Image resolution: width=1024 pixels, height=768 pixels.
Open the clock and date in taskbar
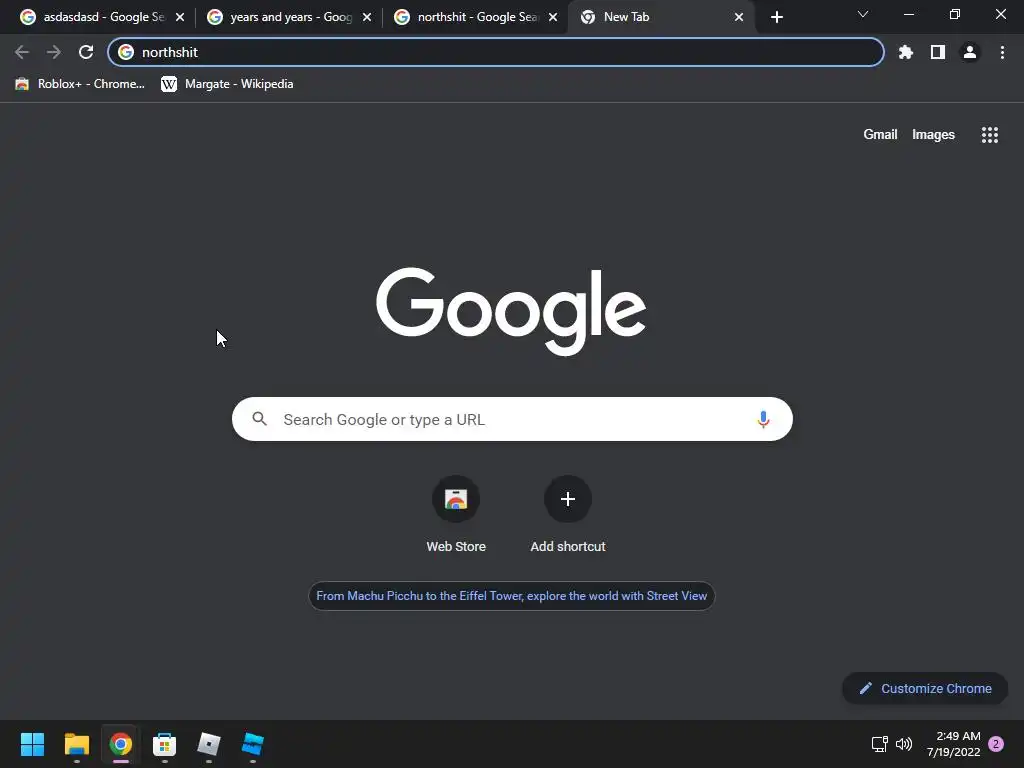(x=953, y=744)
